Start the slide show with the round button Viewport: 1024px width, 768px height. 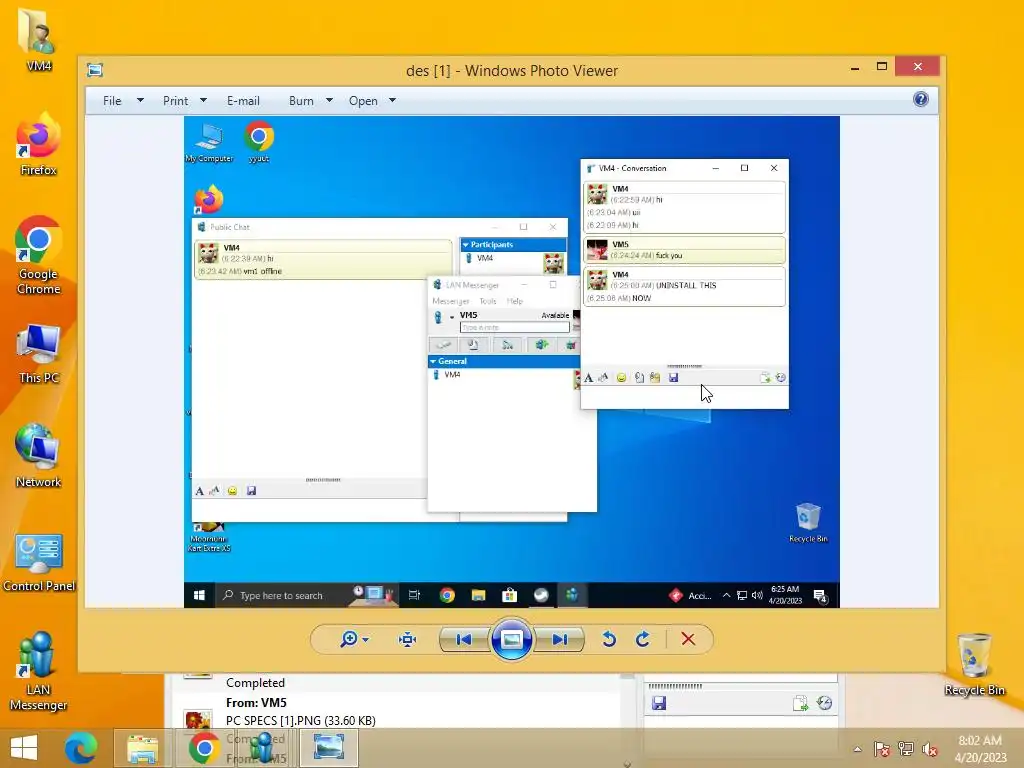(x=511, y=639)
